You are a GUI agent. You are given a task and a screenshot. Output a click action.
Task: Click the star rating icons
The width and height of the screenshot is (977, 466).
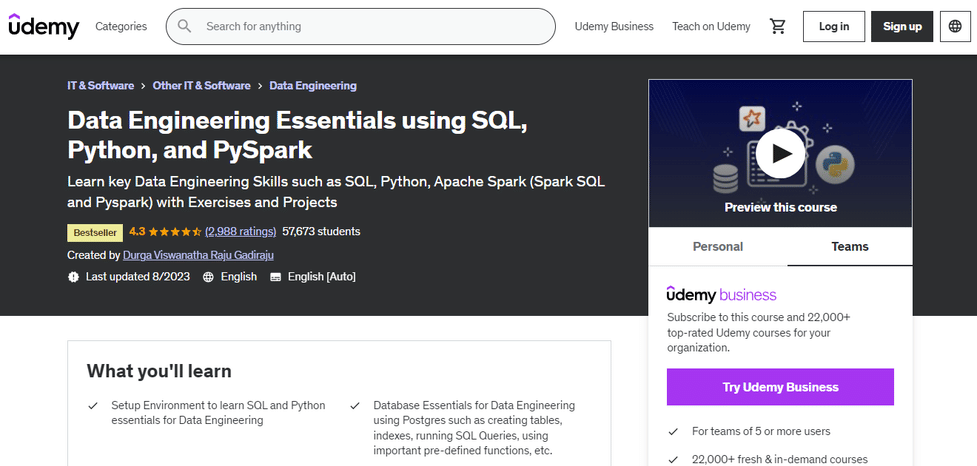pyautogui.click(x=175, y=232)
